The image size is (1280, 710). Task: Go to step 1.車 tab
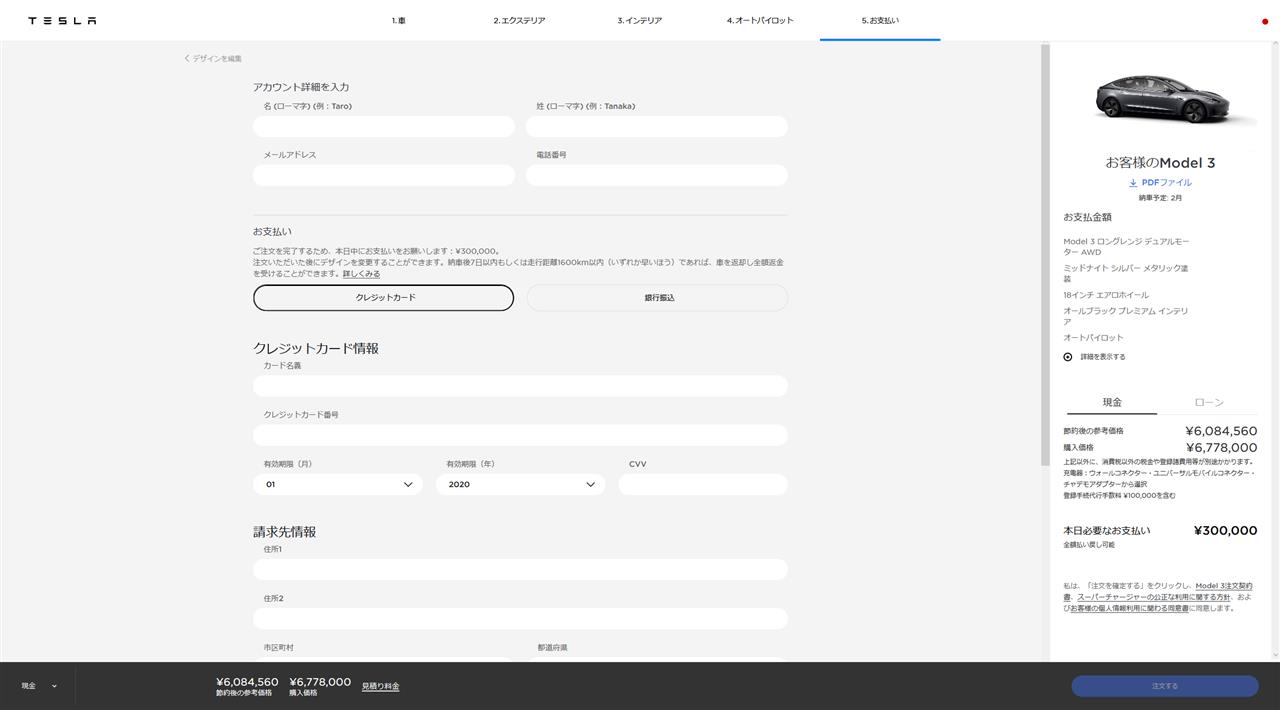tap(399, 21)
